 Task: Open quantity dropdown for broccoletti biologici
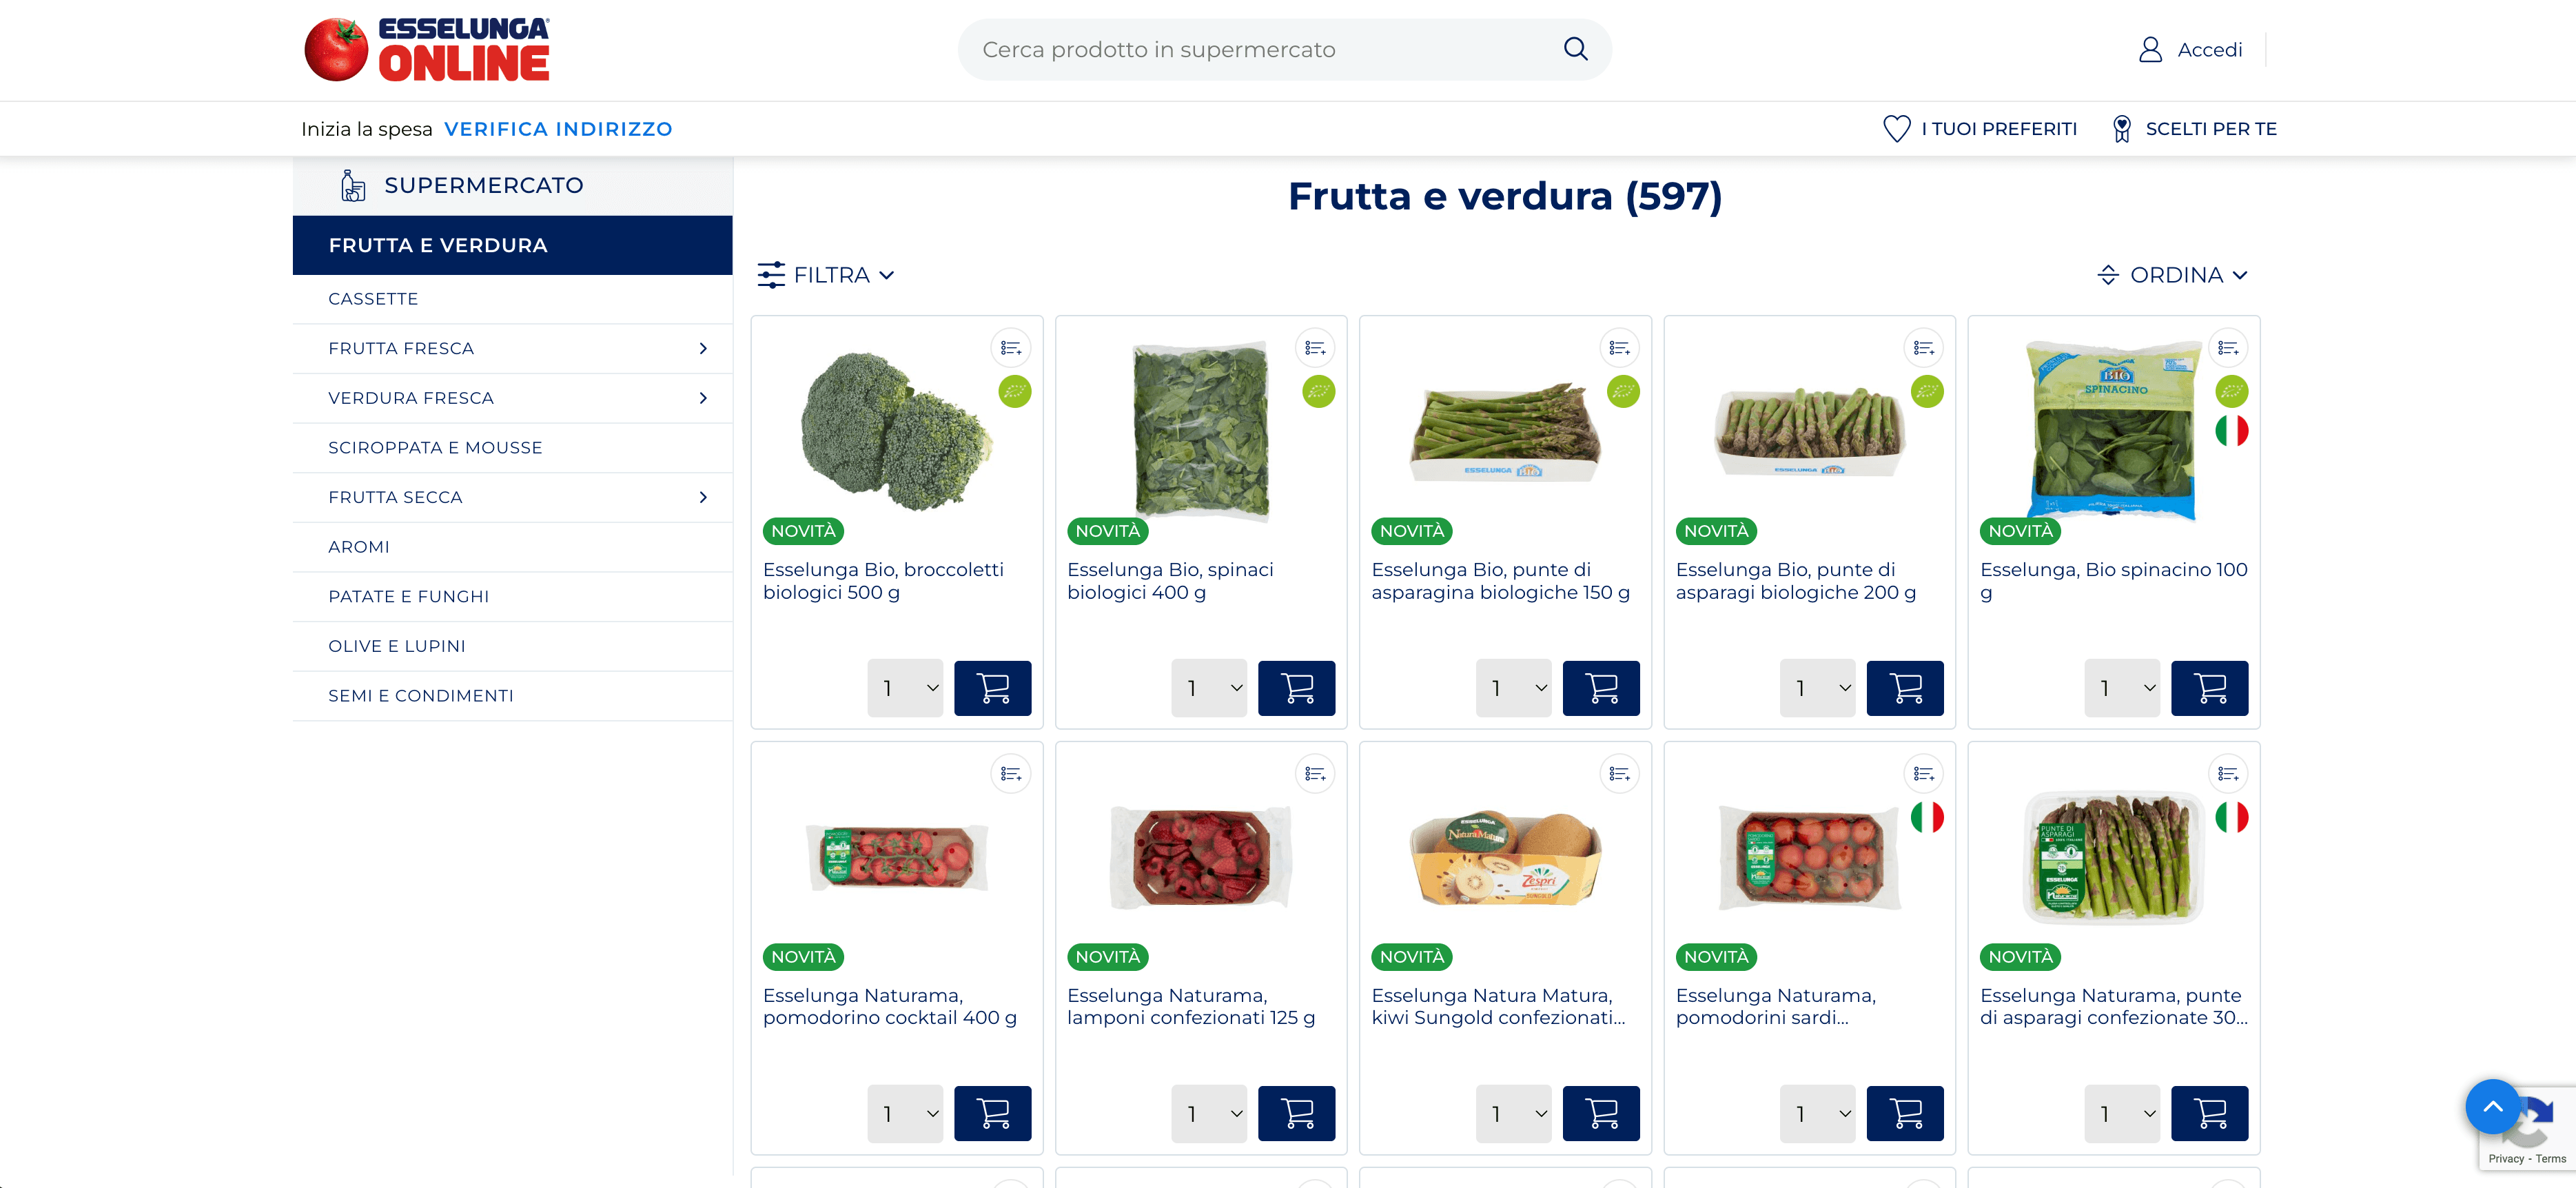(x=905, y=688)
